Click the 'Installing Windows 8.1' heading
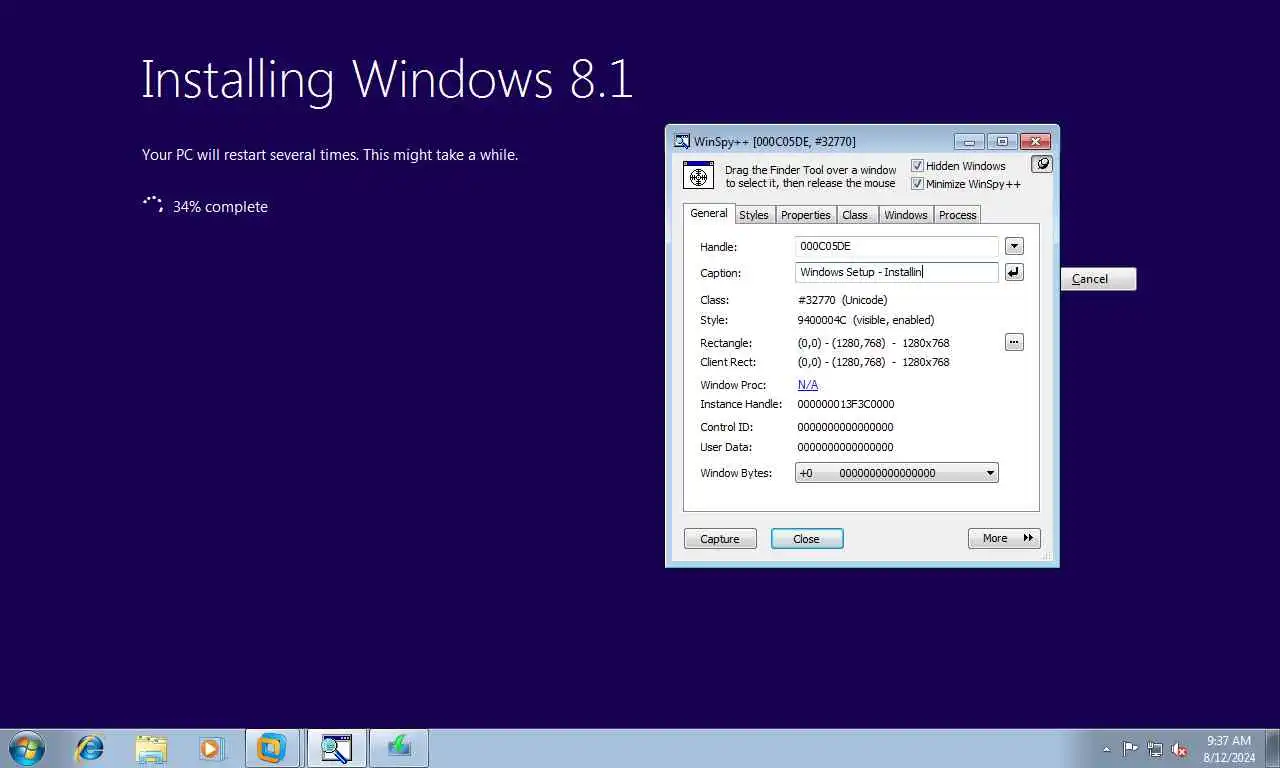This screenshot has height=768, width=1280. pyautogui.click(x=387, y=79)
